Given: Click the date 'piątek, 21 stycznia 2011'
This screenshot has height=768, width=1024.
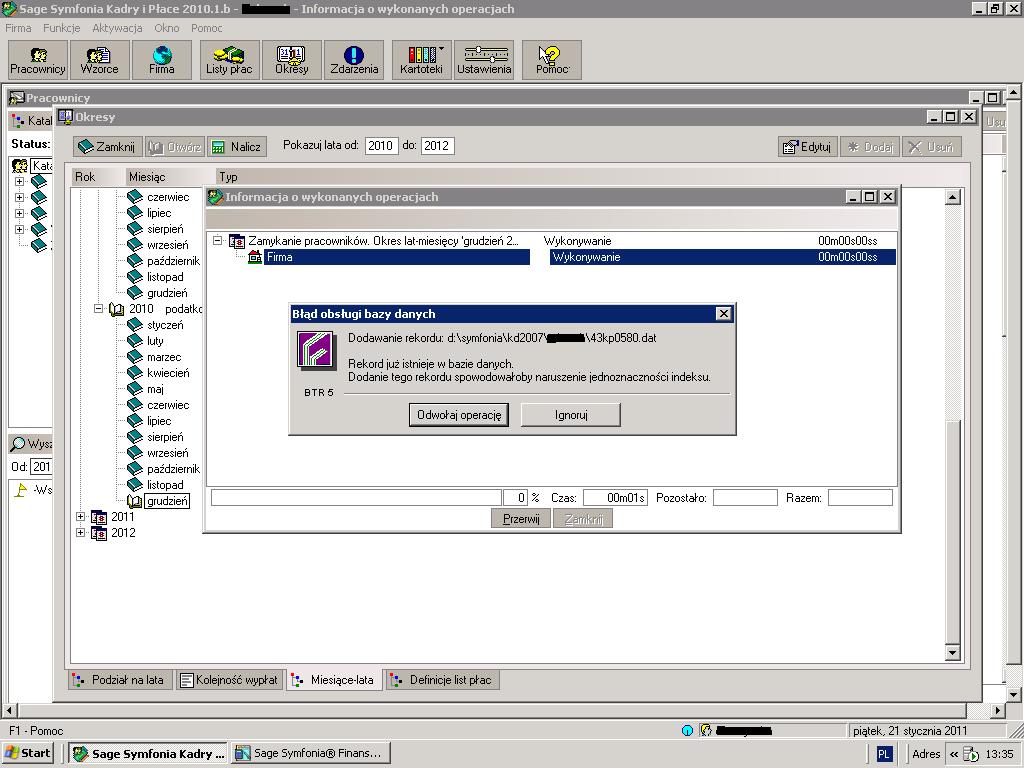Looking at the screenshot, I should [910, 731].
